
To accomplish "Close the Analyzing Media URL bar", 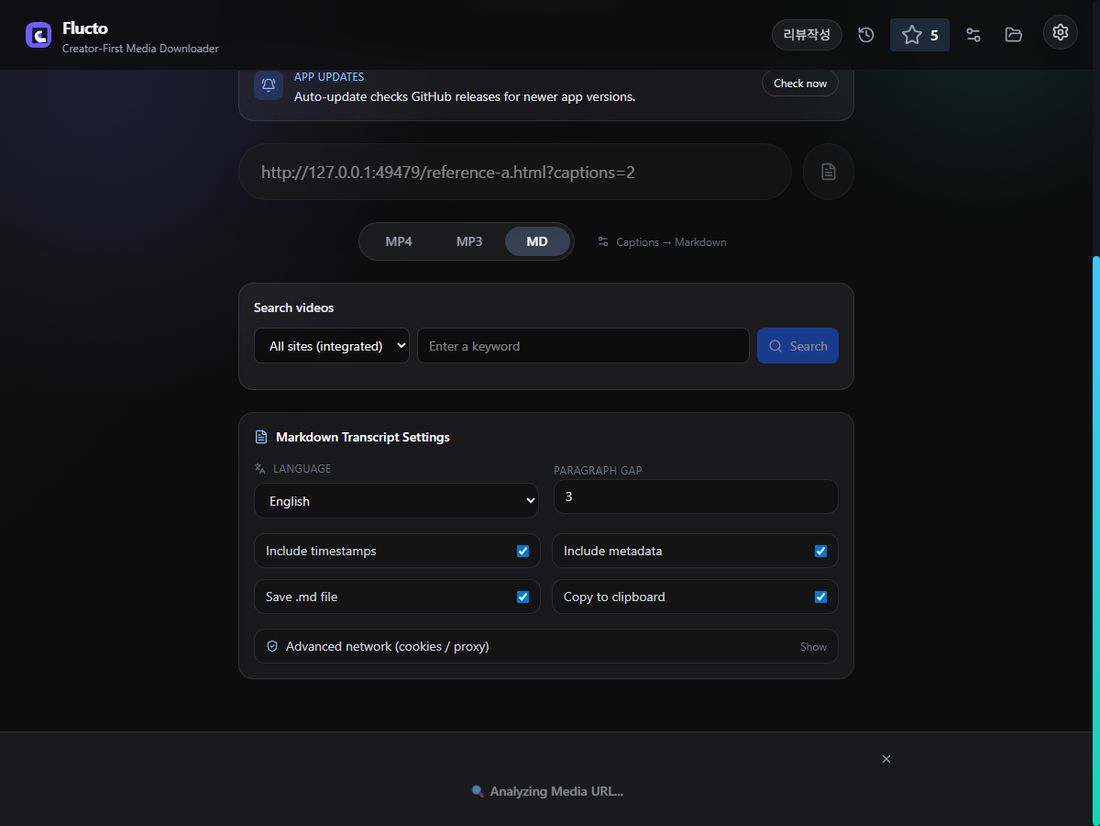I will [886, 759].
